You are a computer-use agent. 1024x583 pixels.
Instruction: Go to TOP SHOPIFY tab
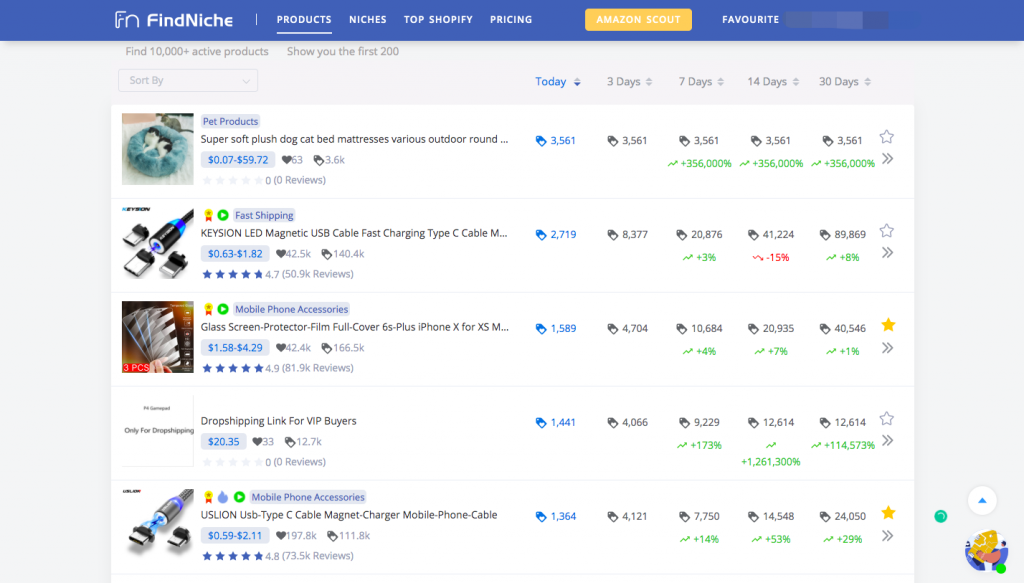pos(438,20)
